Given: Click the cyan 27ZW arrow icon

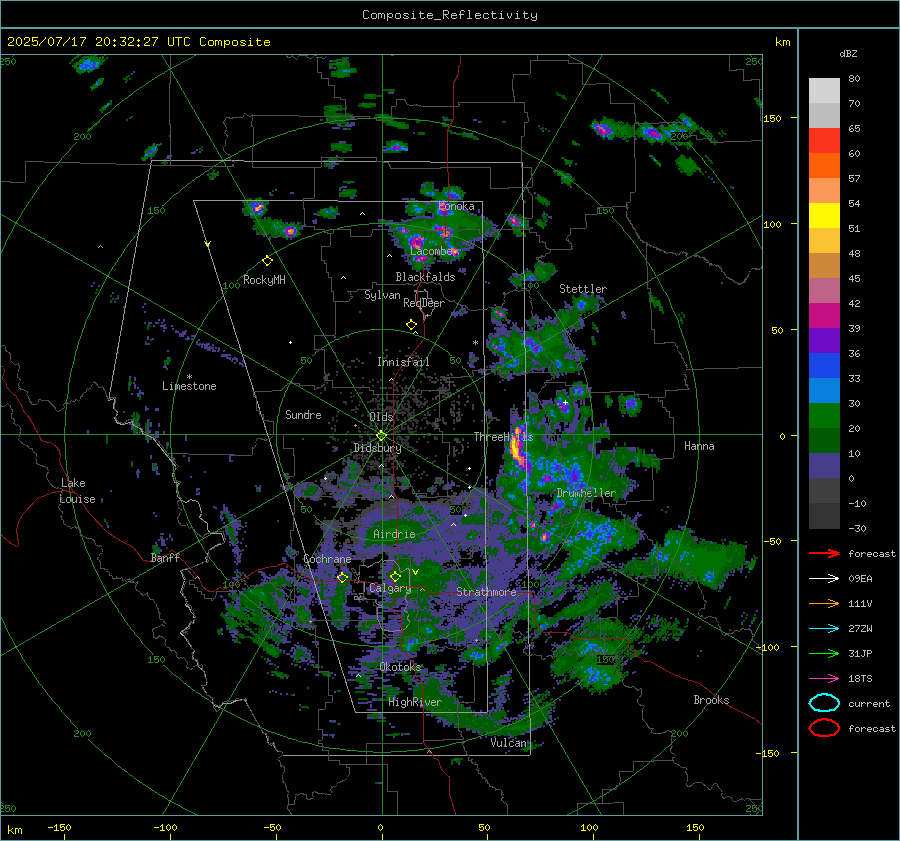Looking at the screenshot, I should click(x=824, y=629).
